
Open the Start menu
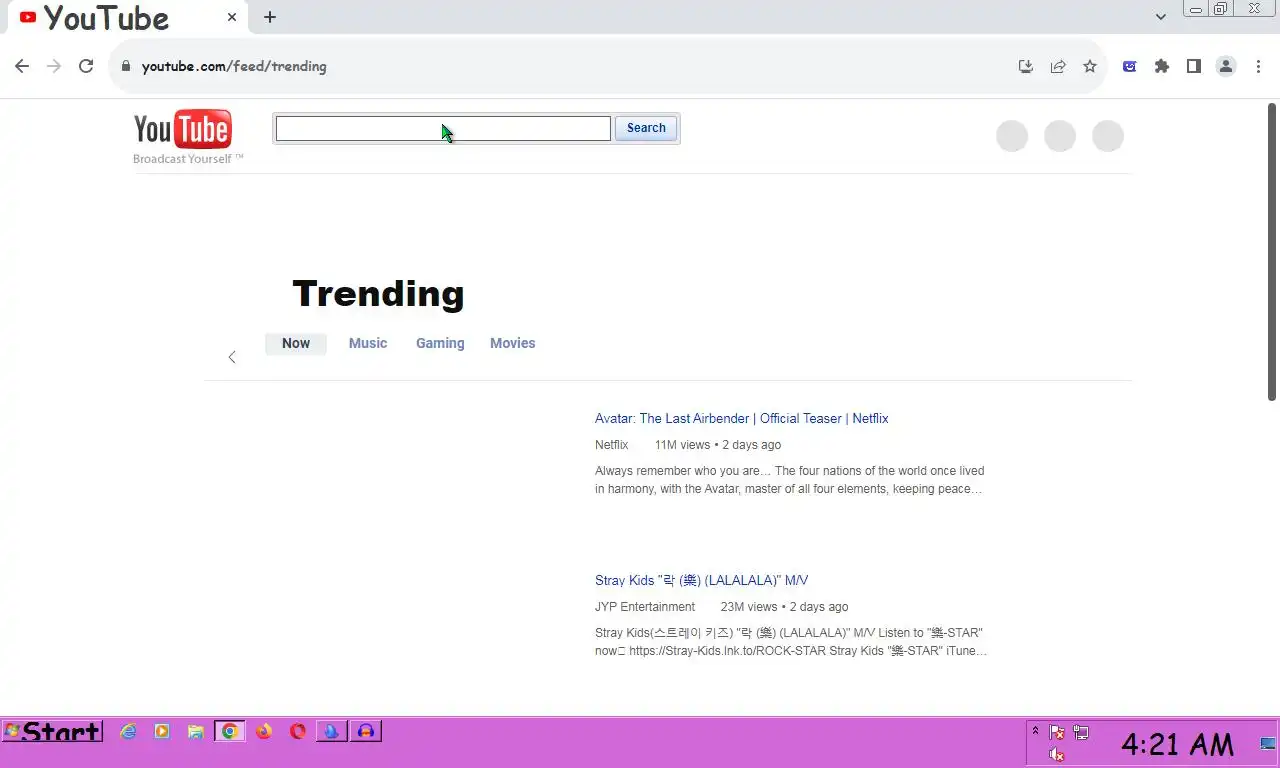(52, 731)
